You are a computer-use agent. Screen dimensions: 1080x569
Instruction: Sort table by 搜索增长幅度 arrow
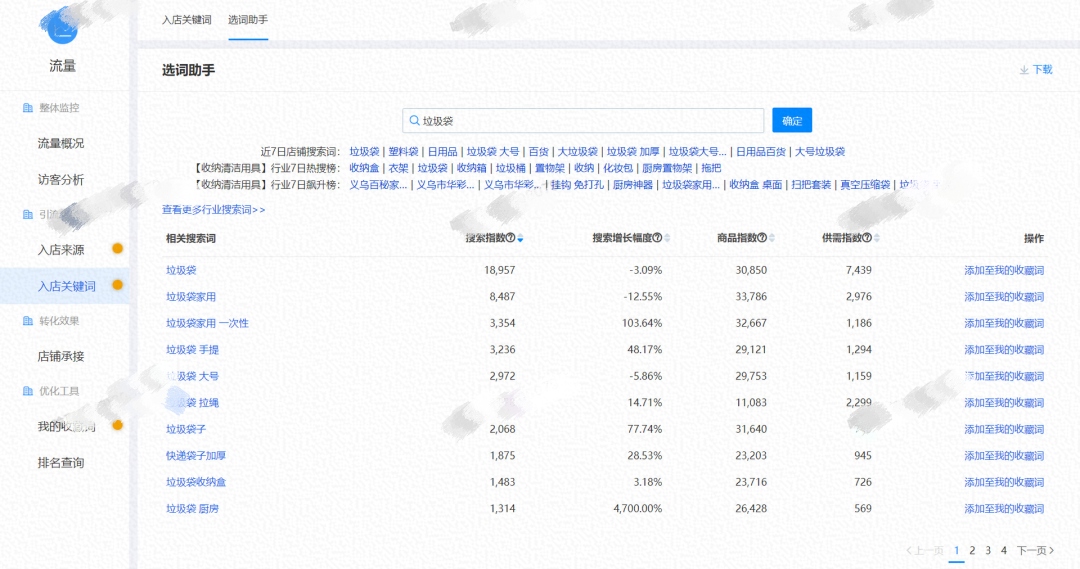(x=667, y=238)
